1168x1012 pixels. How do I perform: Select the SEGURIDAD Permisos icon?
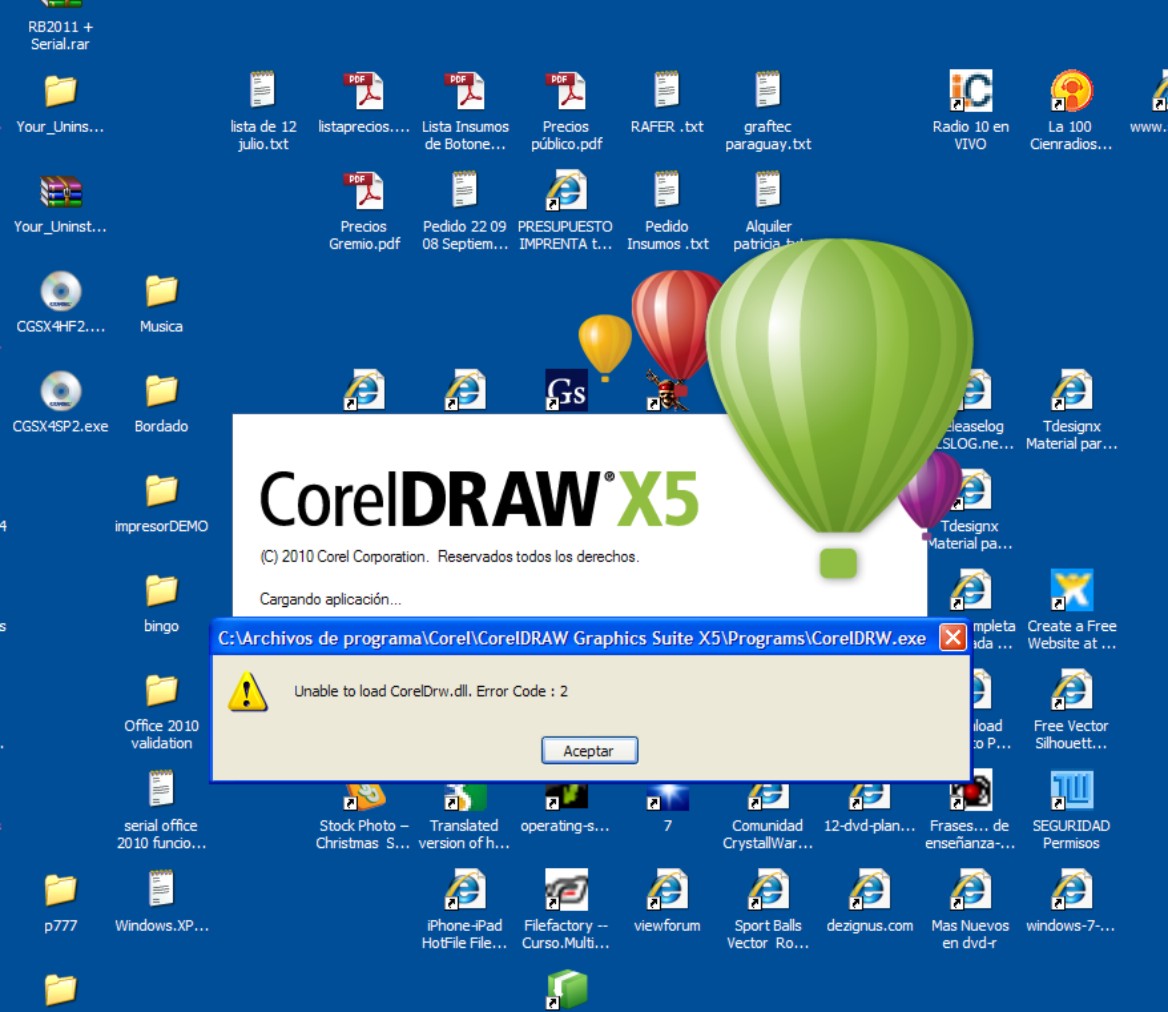click(1071, 792)
